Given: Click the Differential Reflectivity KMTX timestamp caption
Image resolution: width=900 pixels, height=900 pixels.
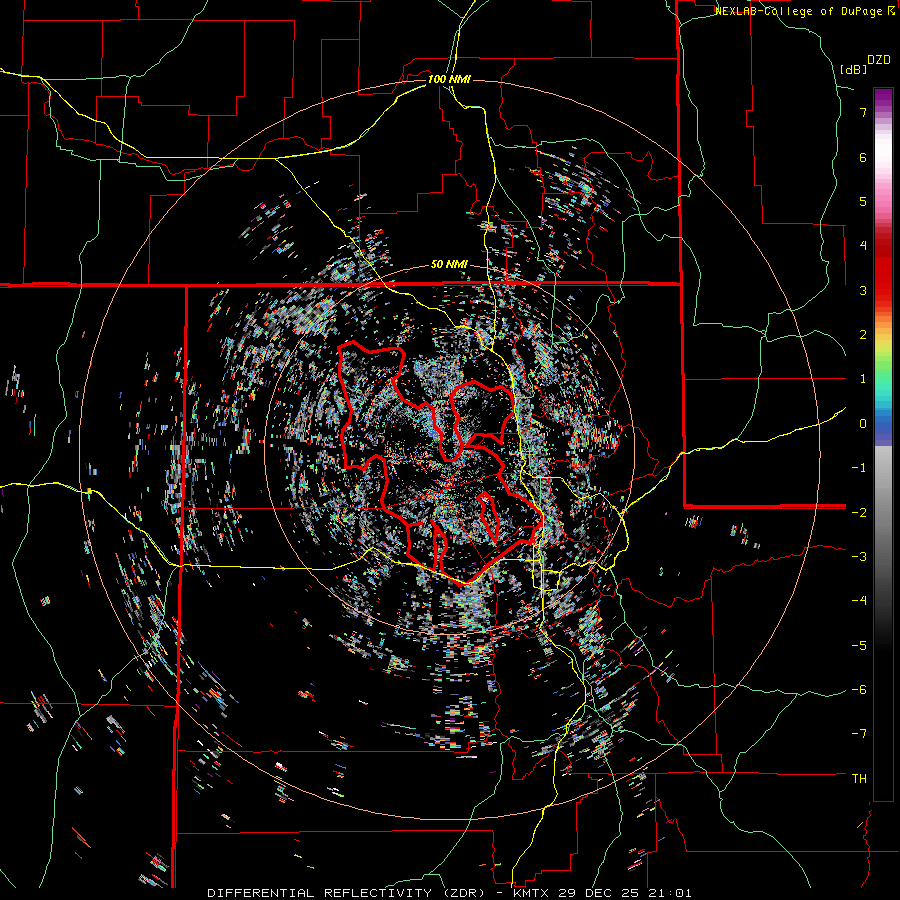Looking at the screenshot, I should [x=449, y=893].
